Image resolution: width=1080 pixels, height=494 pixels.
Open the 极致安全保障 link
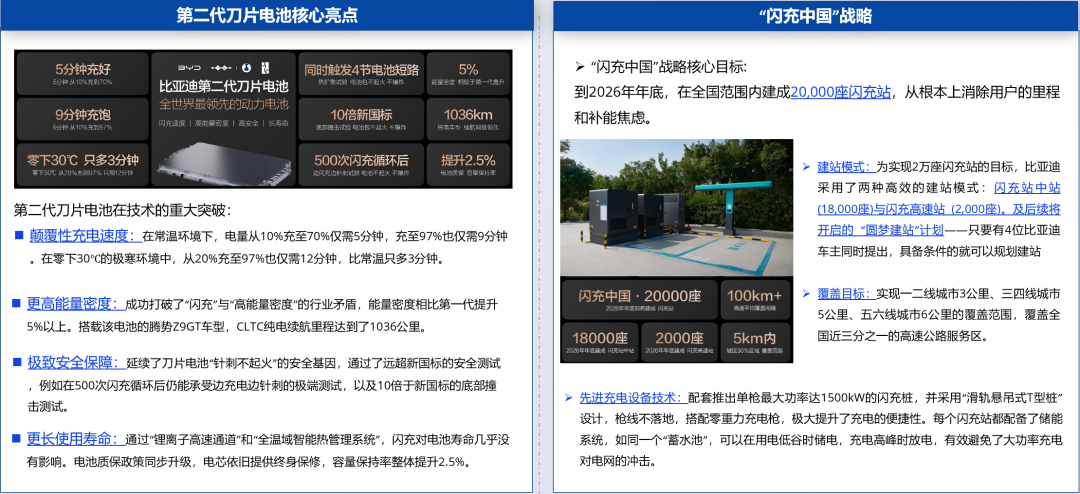pos(76,362)
